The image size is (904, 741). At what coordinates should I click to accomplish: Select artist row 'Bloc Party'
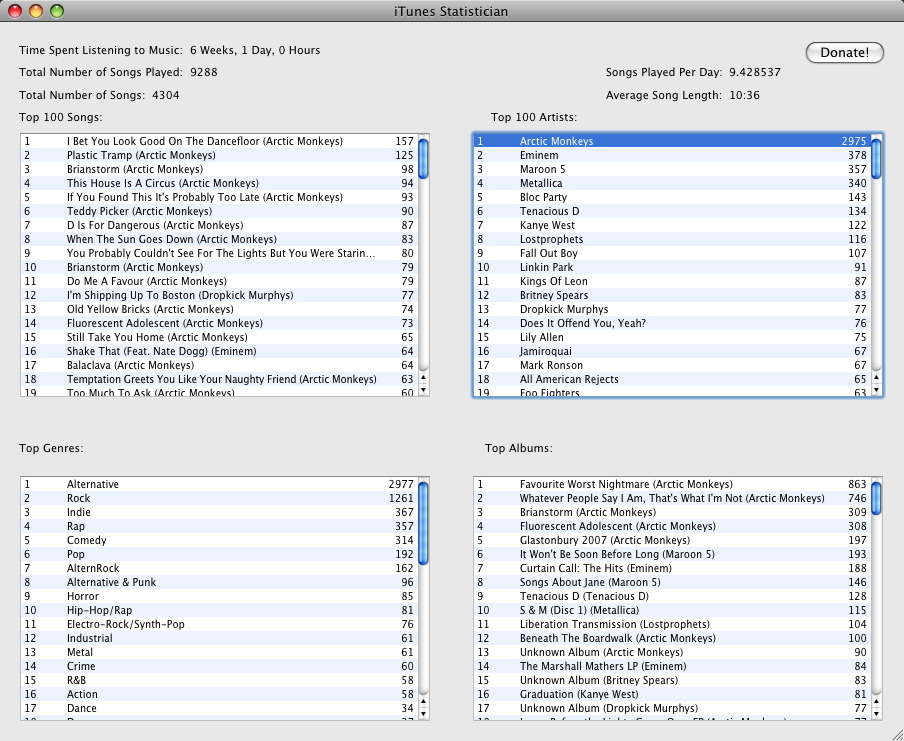pos(672,197)
